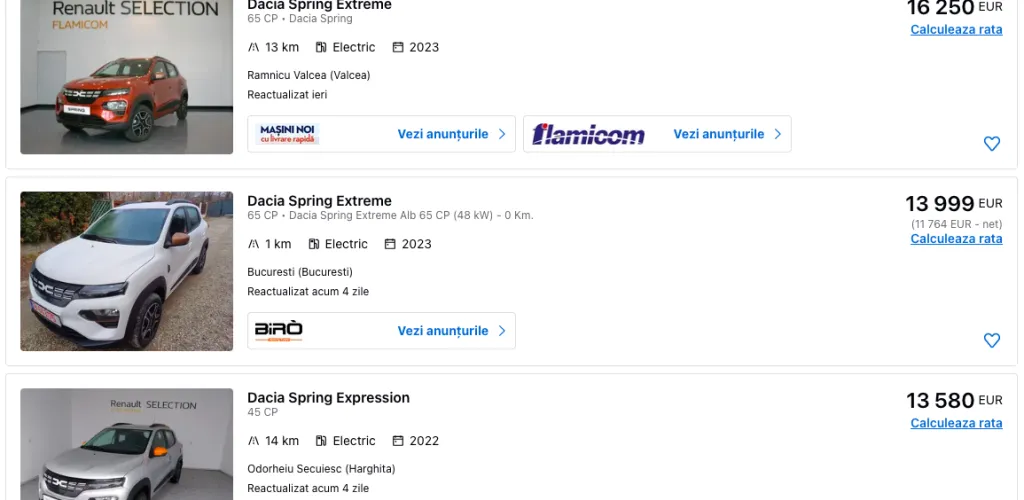Open 'Calculeaza rata' for the 13 999 EUR car
1024x500 pixels.
tap(956, 239)
